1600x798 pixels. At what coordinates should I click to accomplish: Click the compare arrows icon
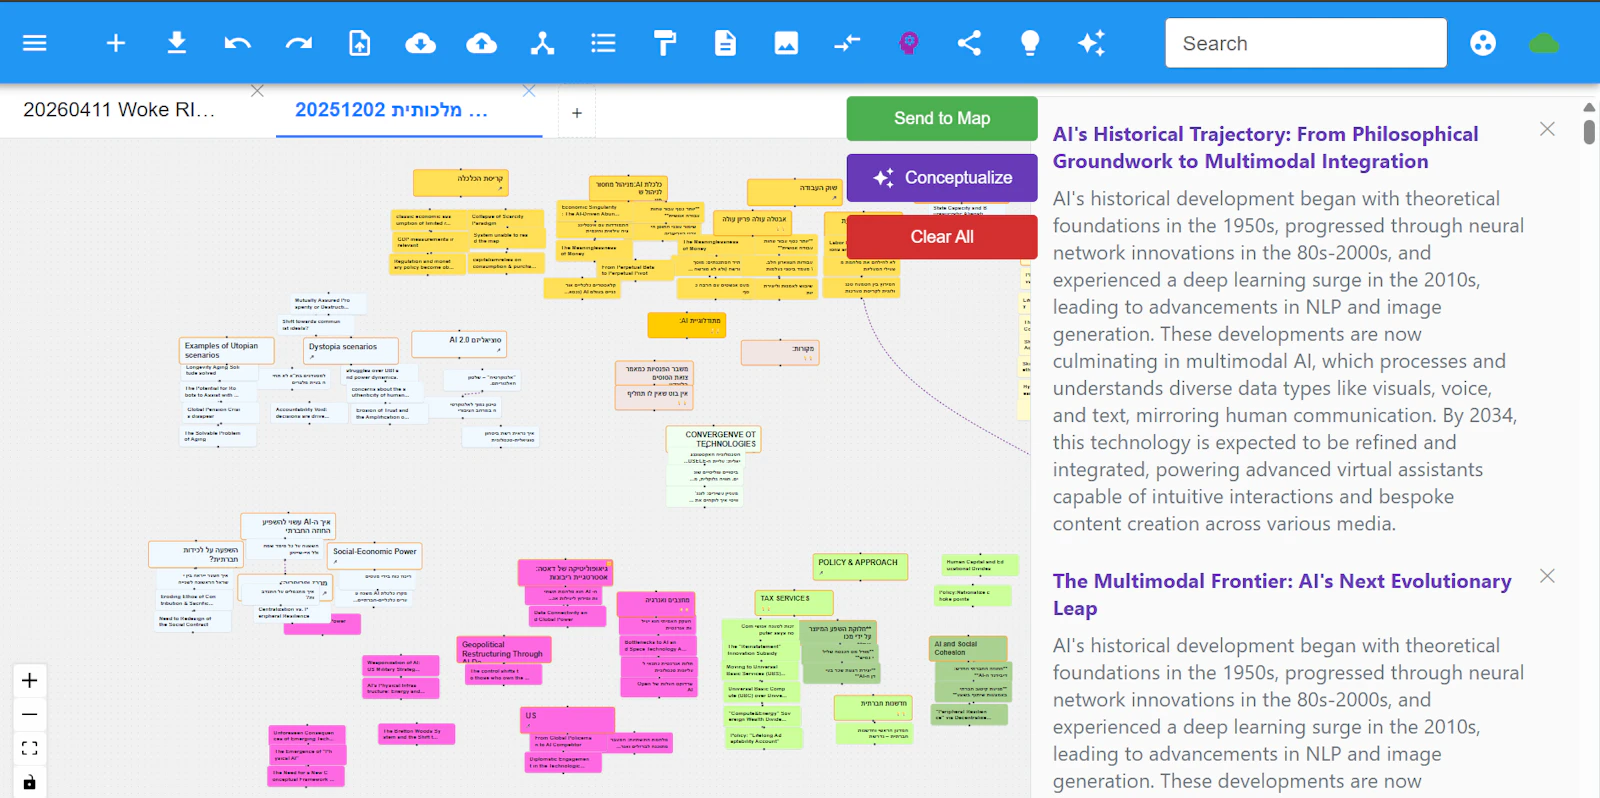[848, 43]
